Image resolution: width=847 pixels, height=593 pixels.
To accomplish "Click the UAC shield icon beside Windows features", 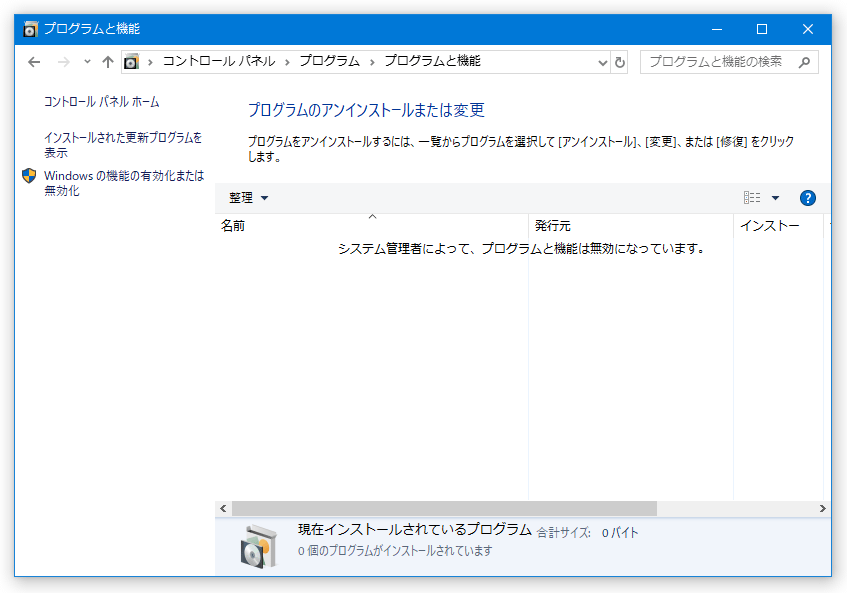I will (x=29, y=176).
